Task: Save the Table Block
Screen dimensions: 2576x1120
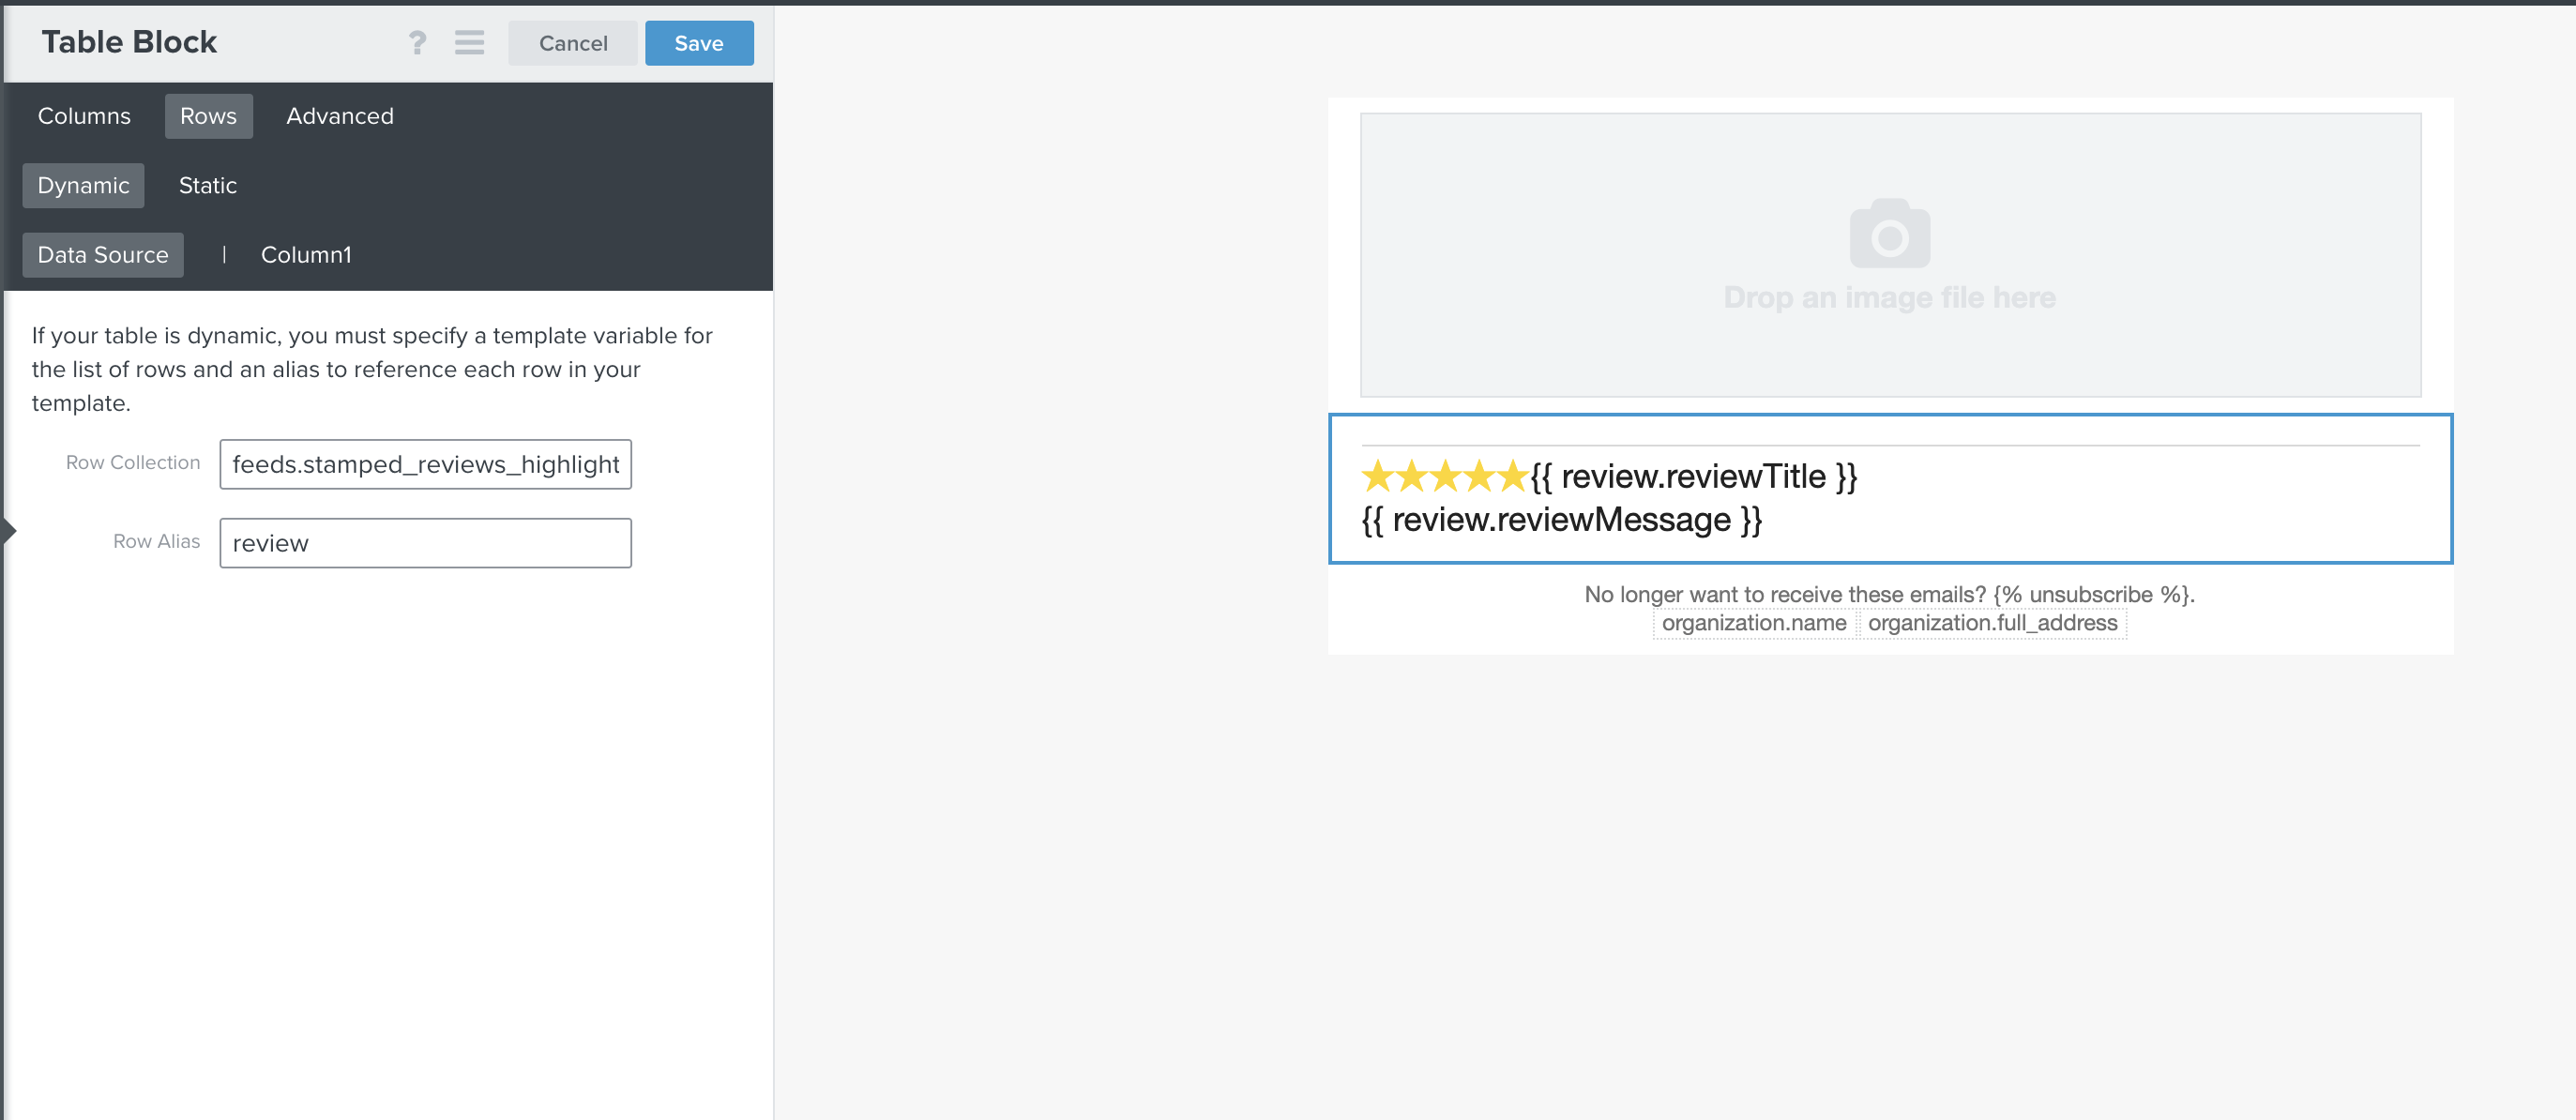Action: point(699,43)
